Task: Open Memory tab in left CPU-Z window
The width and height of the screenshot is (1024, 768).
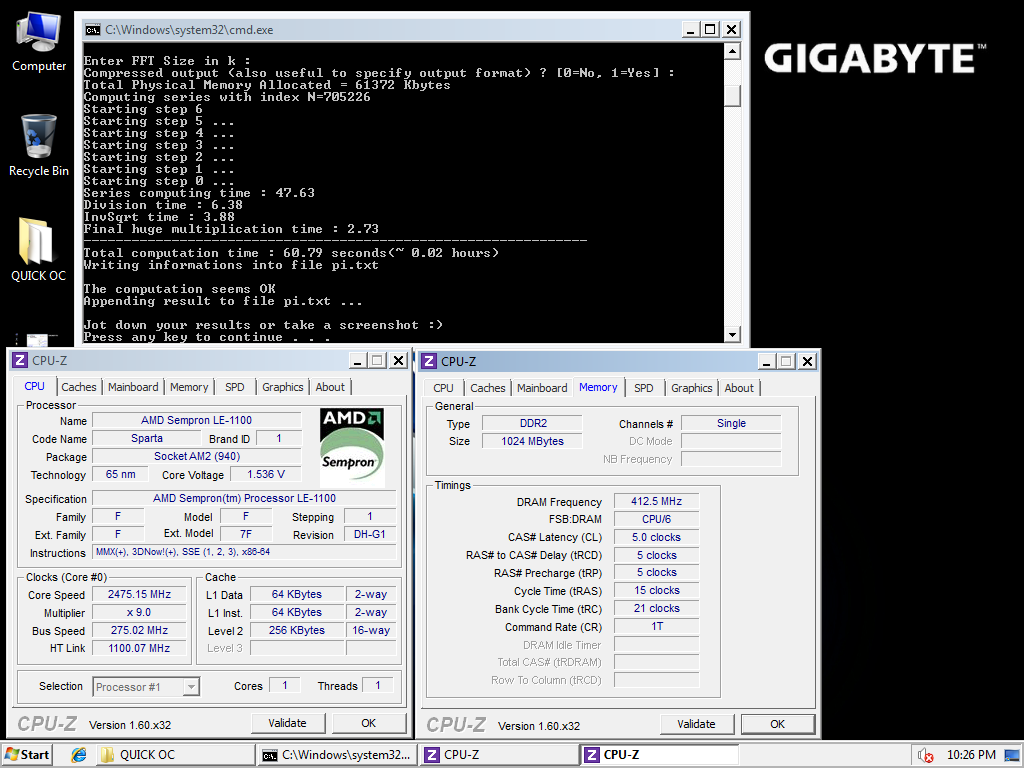Action: coord(189,387)
